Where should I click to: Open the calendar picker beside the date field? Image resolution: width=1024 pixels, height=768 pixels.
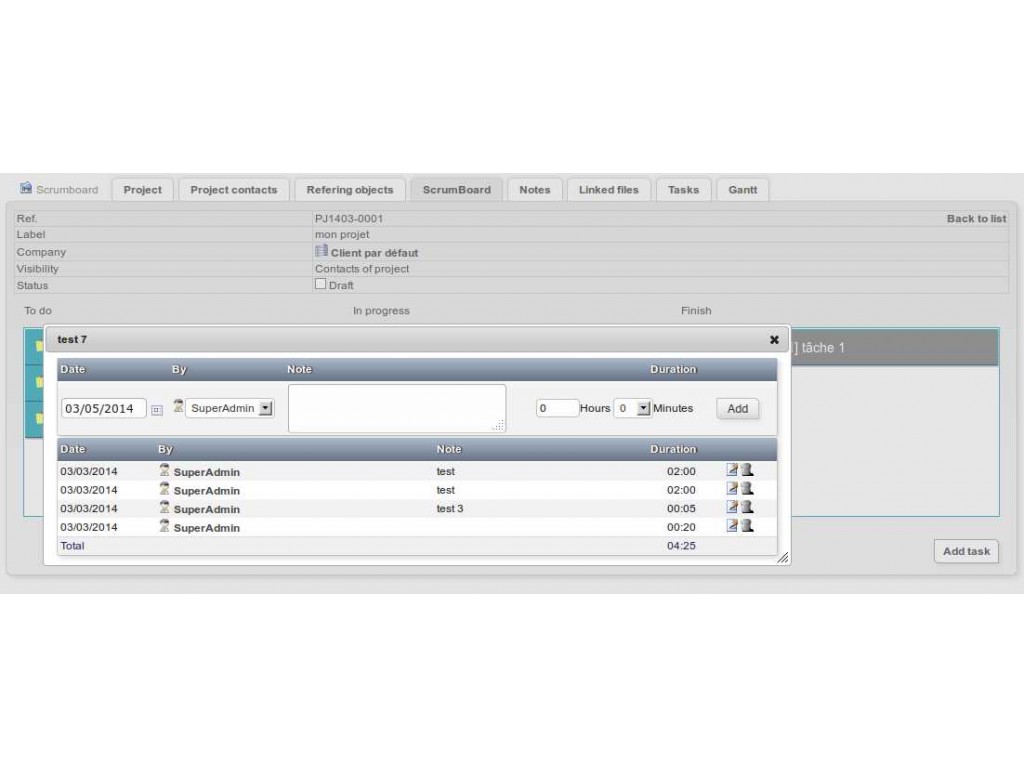click(x=157, y=410)
